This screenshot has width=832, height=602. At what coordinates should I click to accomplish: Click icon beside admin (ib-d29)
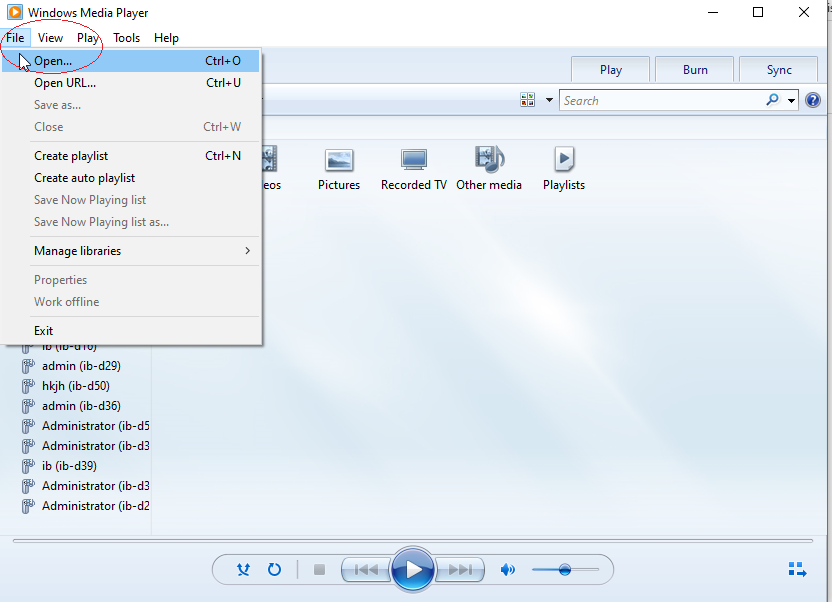click(28, 366)
